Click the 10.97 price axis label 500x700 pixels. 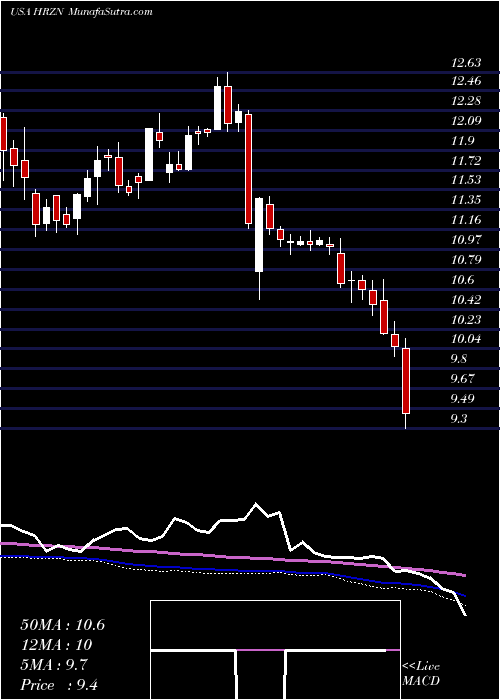(466, 240)
